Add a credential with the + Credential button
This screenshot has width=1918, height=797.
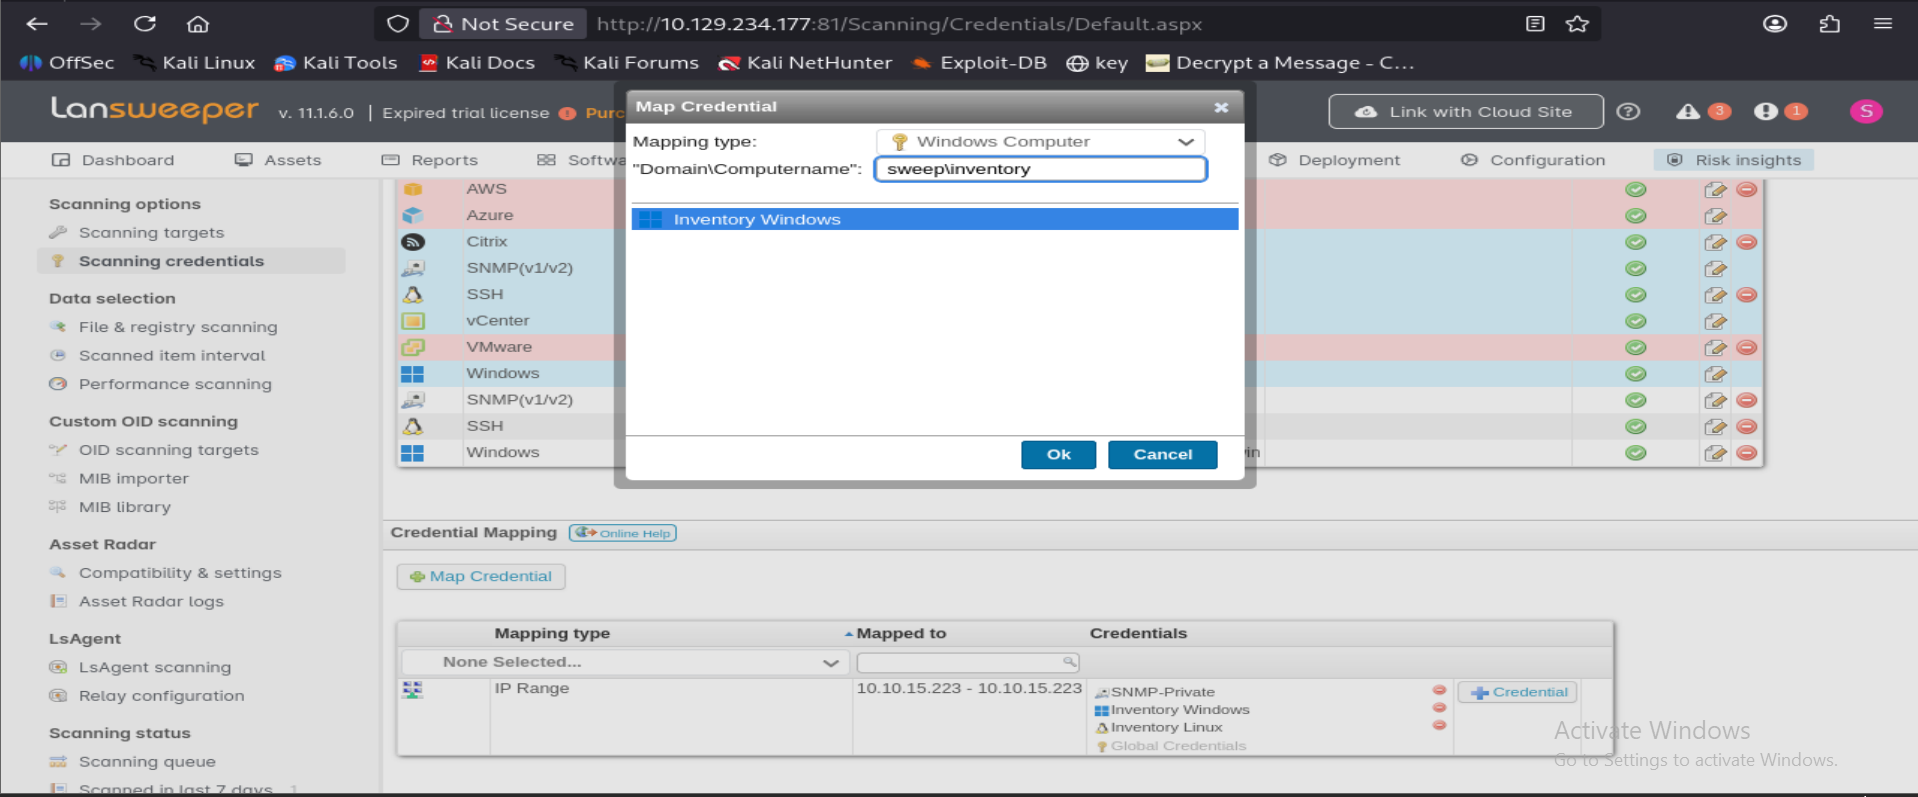pyautogui.click(x=1518, y=692)
